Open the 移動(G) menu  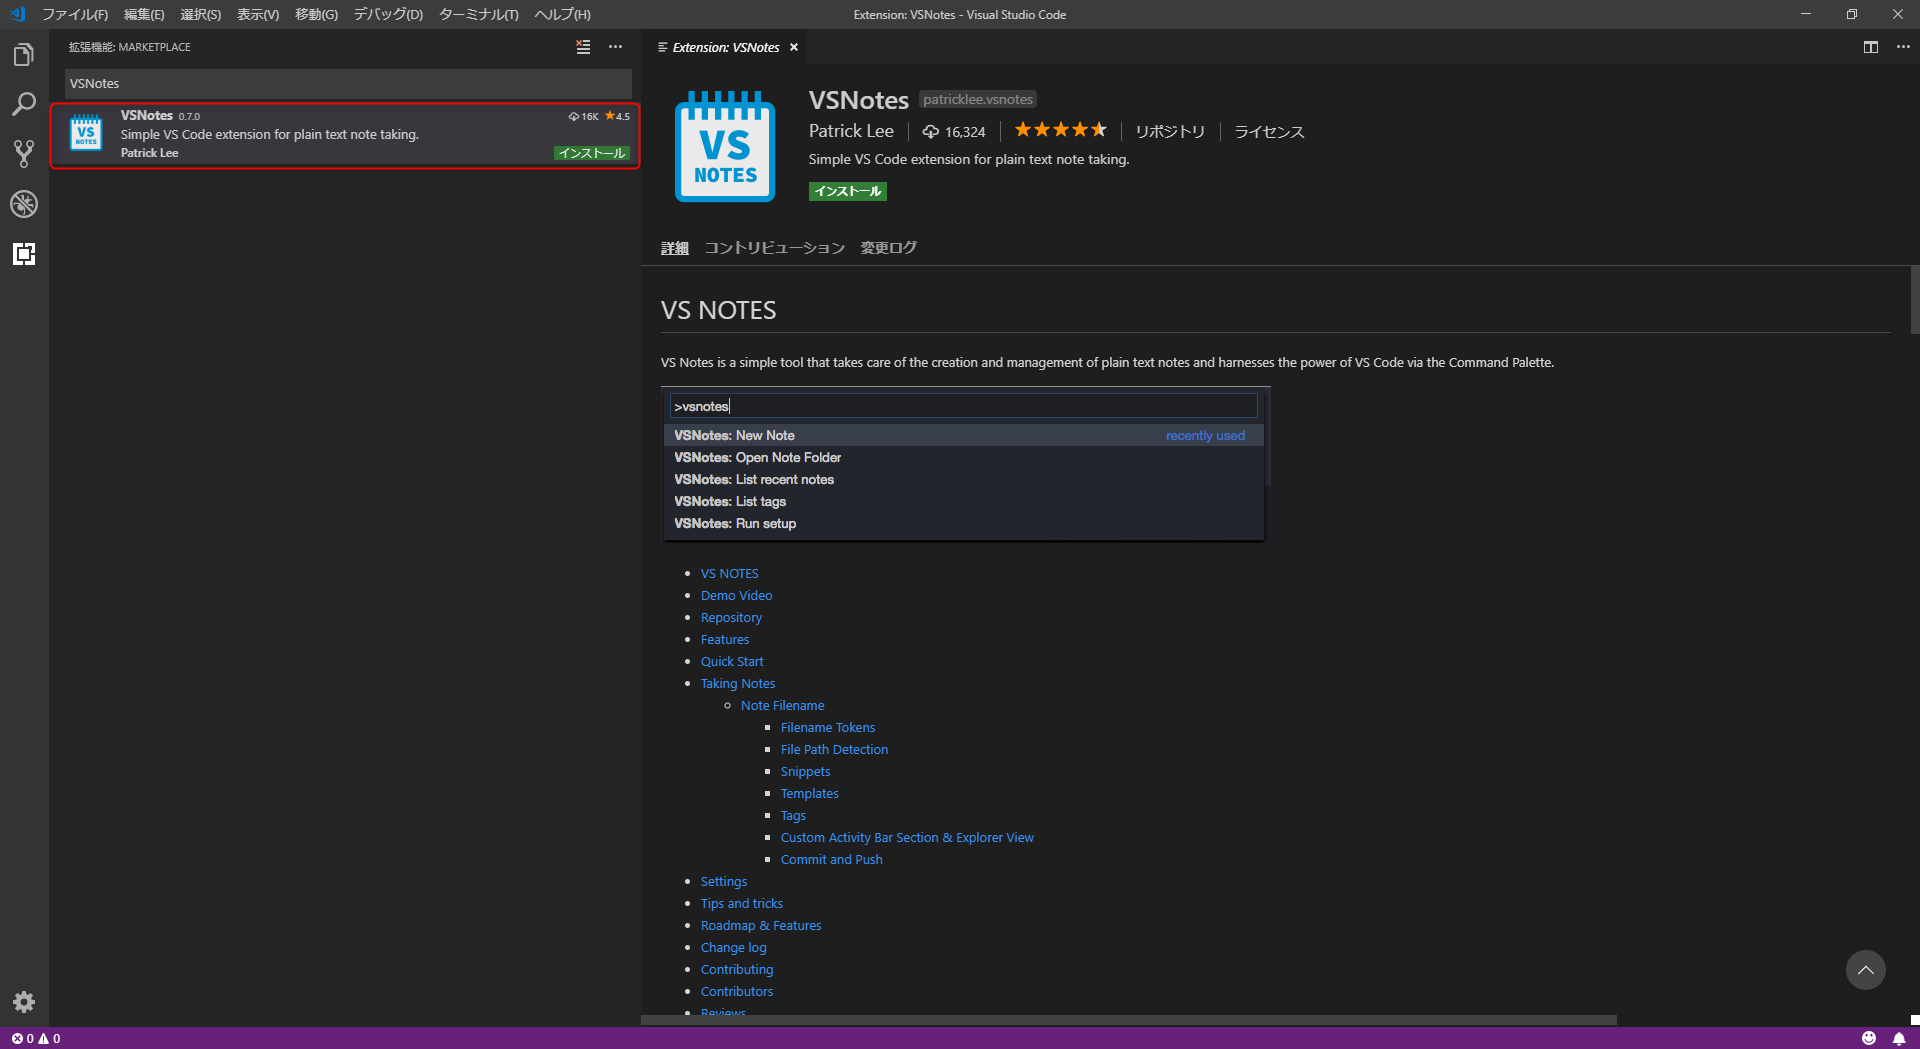point(316,14)
